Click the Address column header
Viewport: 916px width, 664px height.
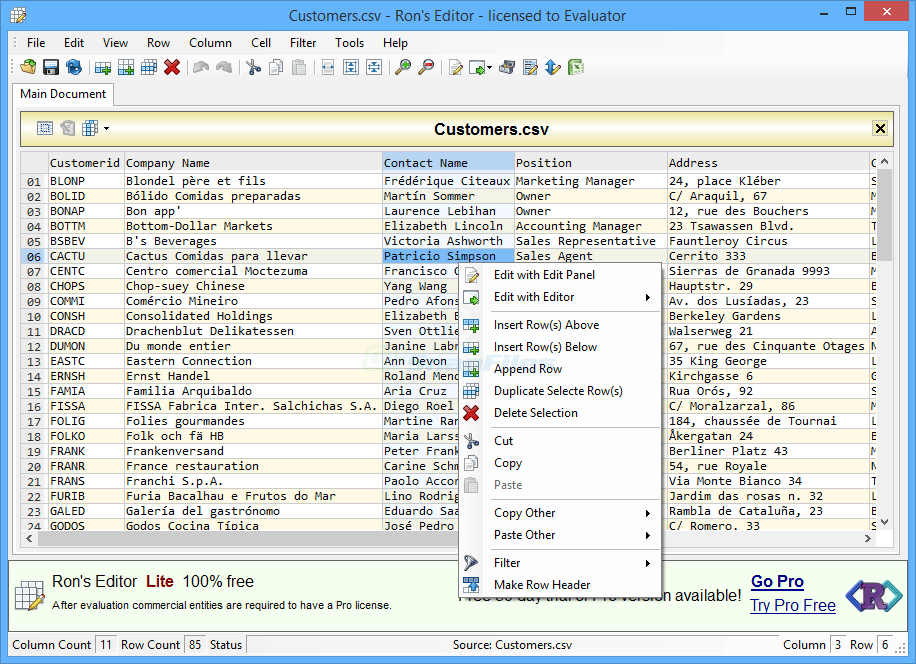(x=768, y=163)
